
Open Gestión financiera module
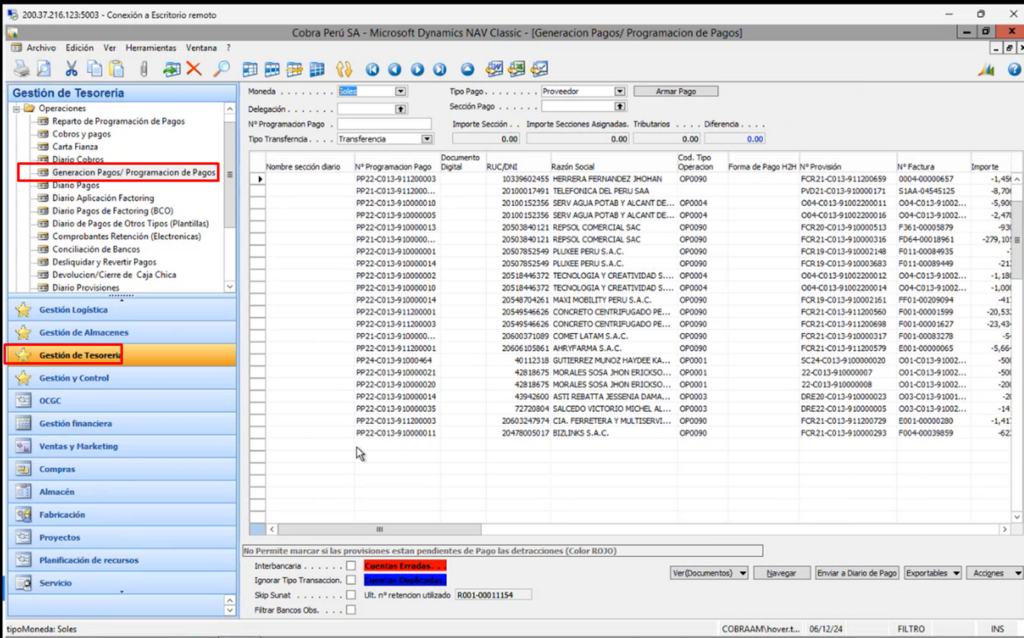click(x=122, y=424)
